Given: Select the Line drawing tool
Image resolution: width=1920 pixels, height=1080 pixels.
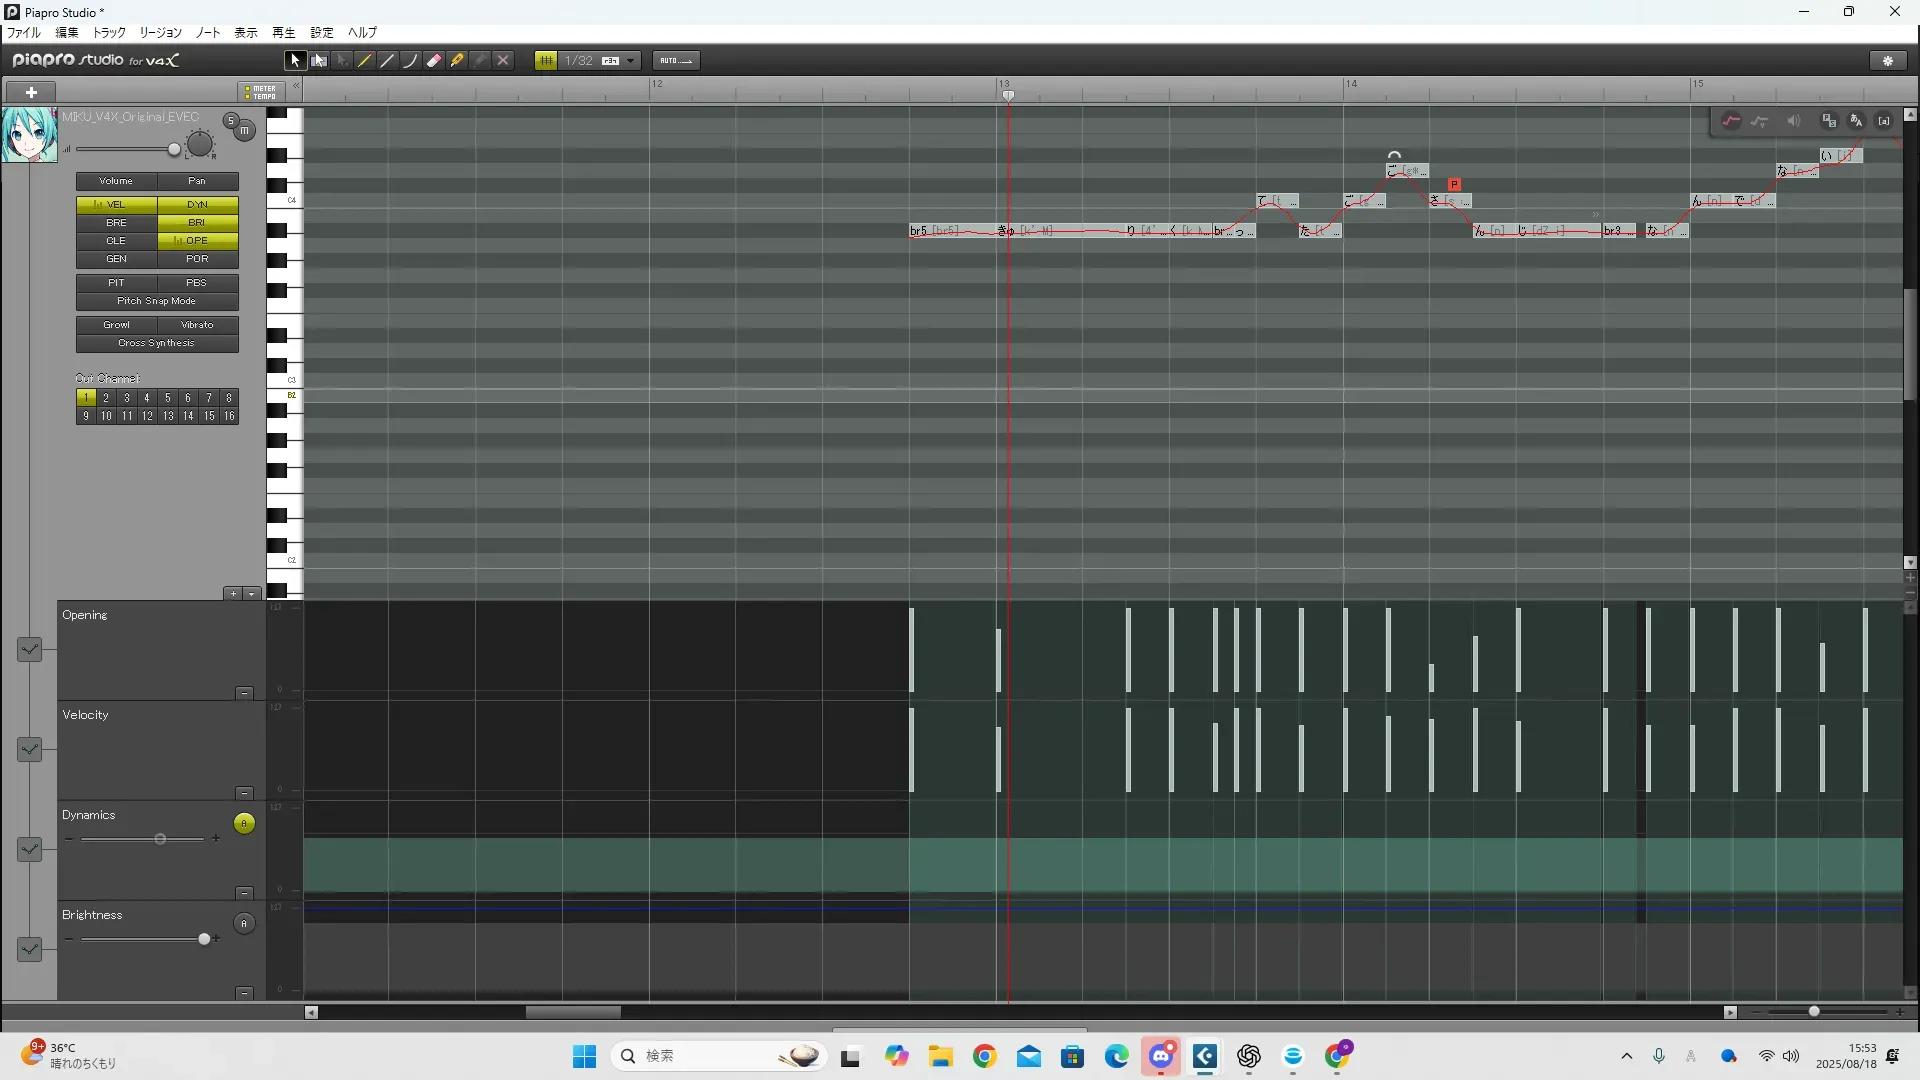Looking at the screenshot, I should [x=388, y=61].
